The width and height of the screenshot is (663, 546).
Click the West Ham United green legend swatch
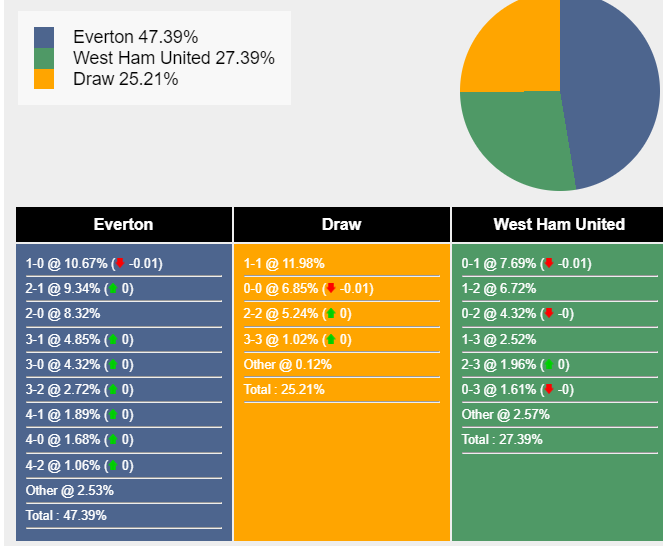pos(44,58)
